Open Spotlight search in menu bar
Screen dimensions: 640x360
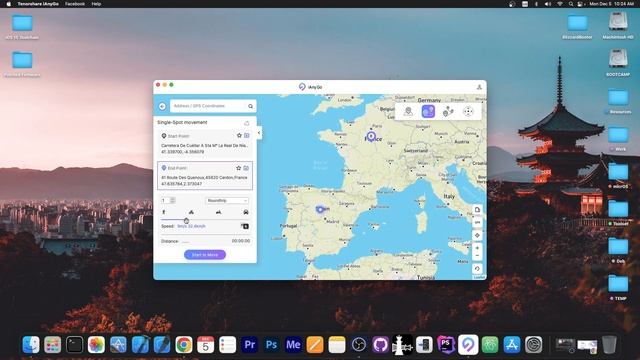(571, 4)
